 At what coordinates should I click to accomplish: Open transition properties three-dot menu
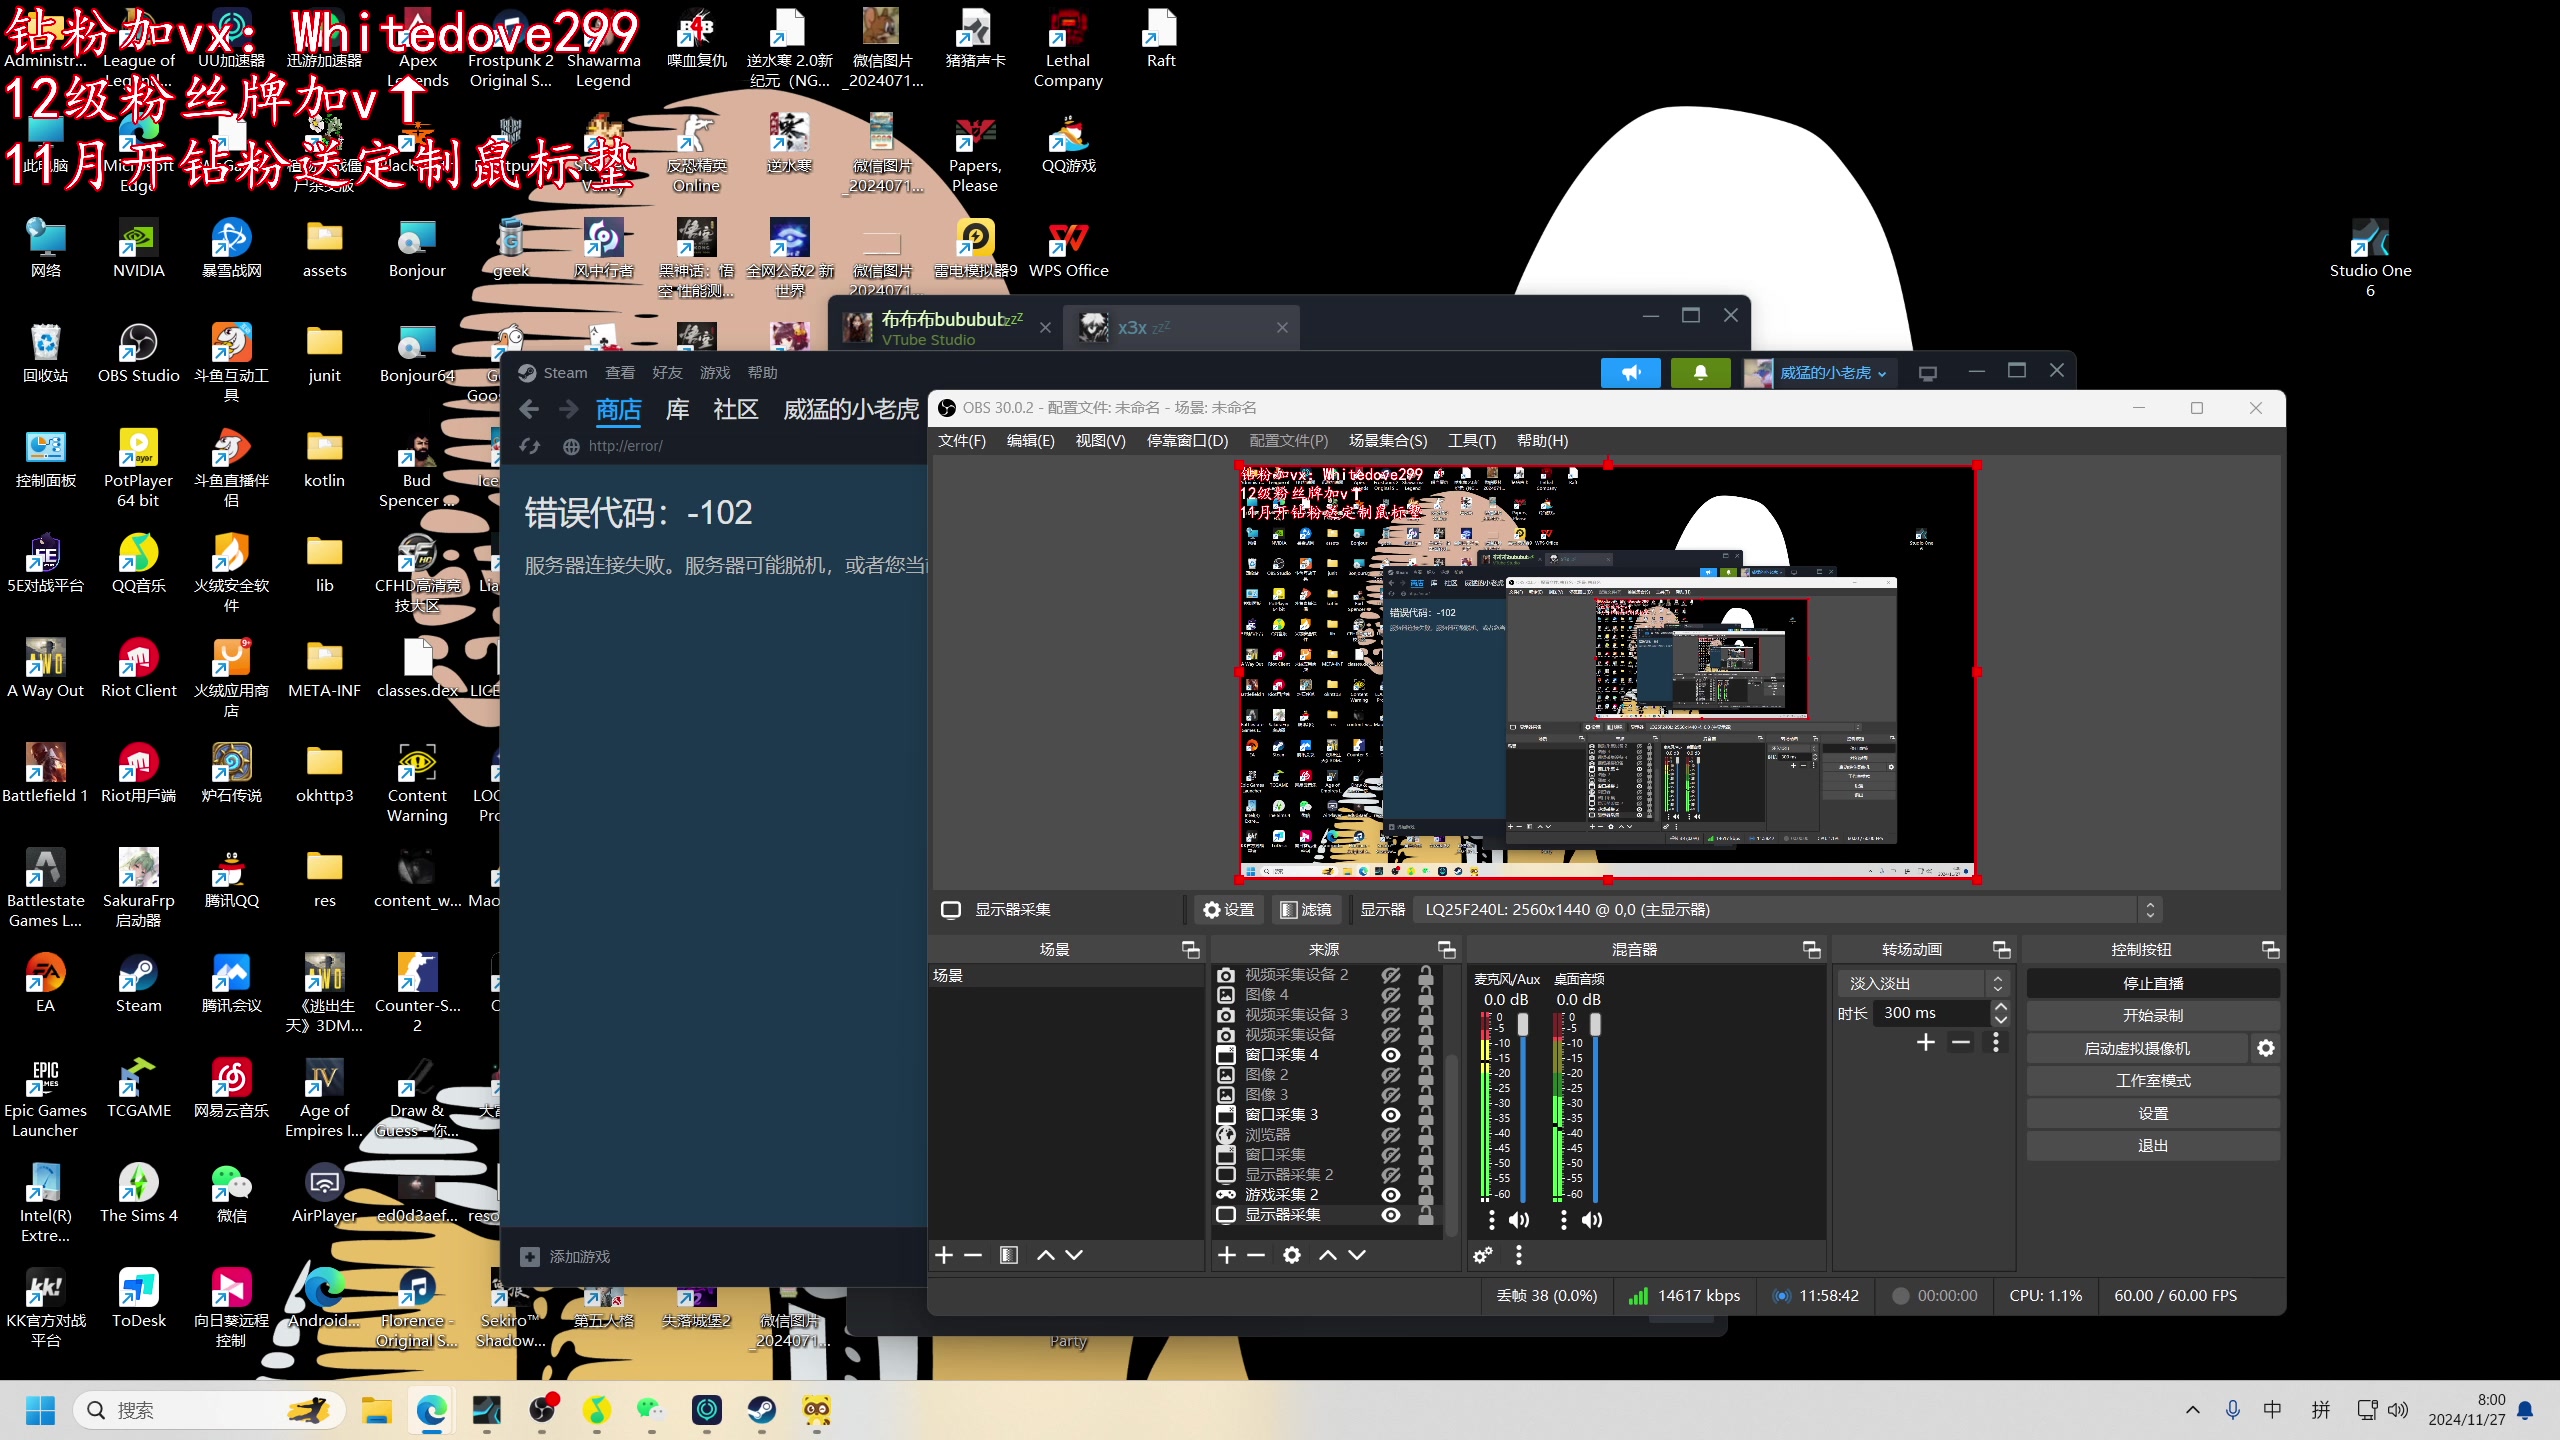[1996, 1043]
